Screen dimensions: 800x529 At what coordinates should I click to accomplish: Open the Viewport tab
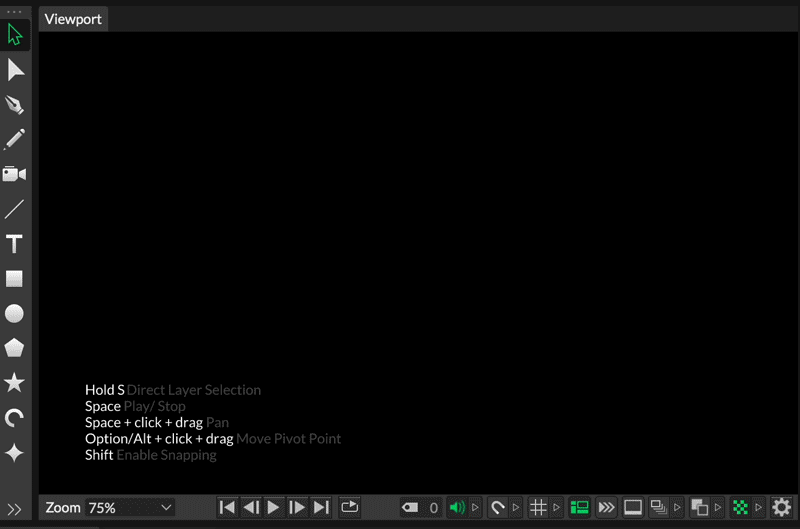(73, 19)
